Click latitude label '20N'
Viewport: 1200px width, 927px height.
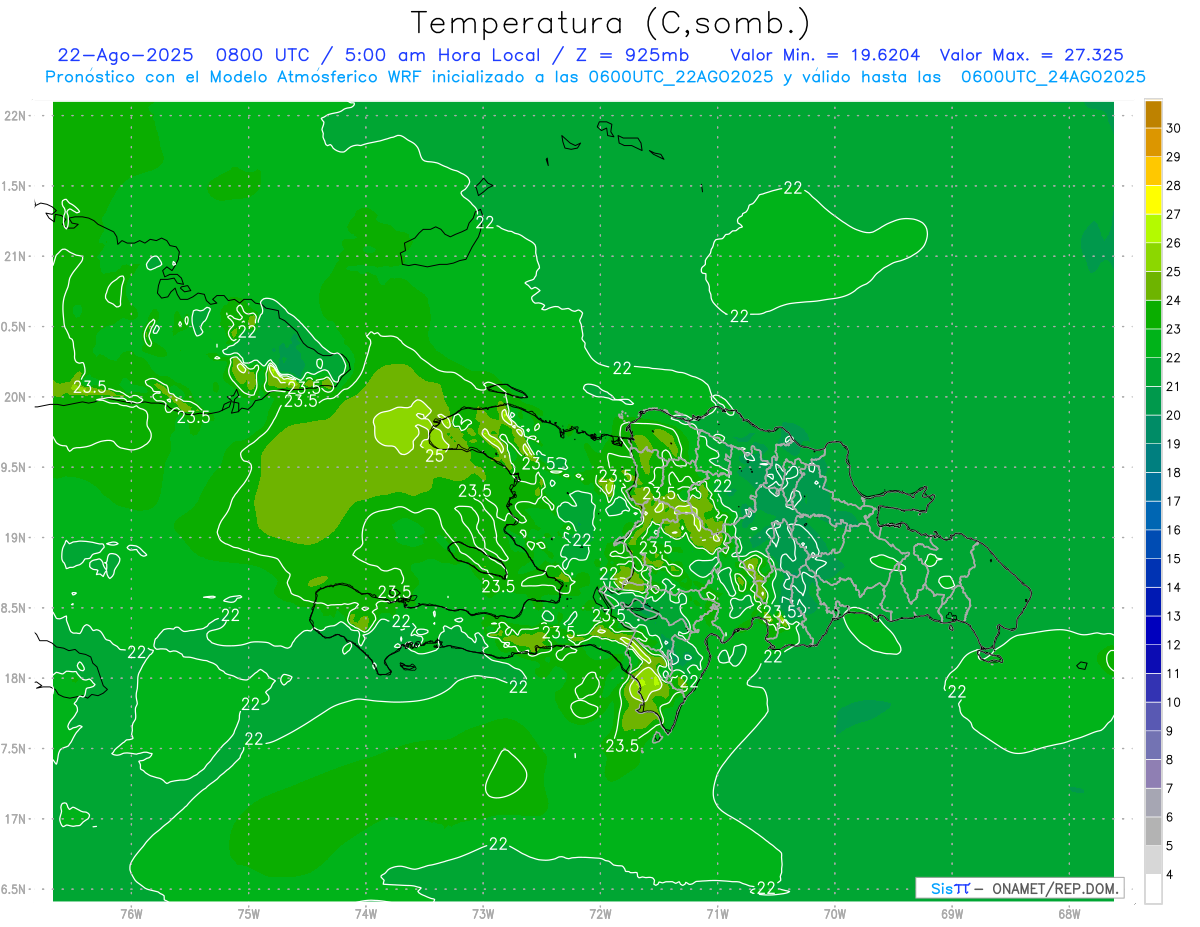[x=15, y=397]
